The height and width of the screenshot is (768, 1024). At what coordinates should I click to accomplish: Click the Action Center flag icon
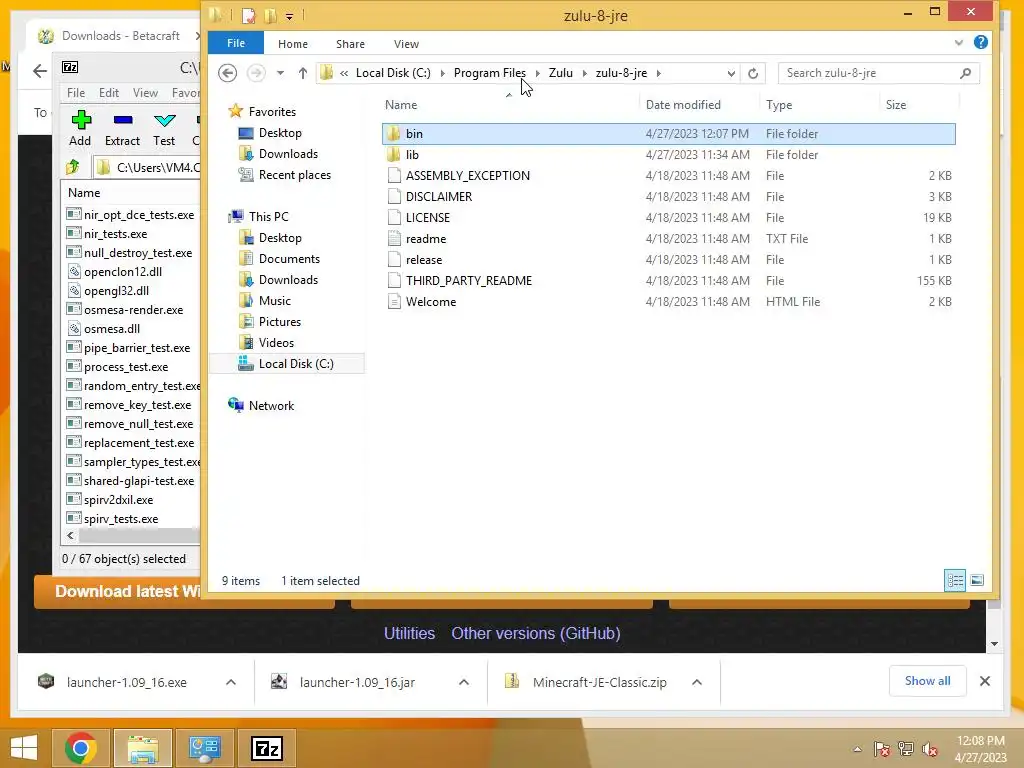(x=881, y=749)
